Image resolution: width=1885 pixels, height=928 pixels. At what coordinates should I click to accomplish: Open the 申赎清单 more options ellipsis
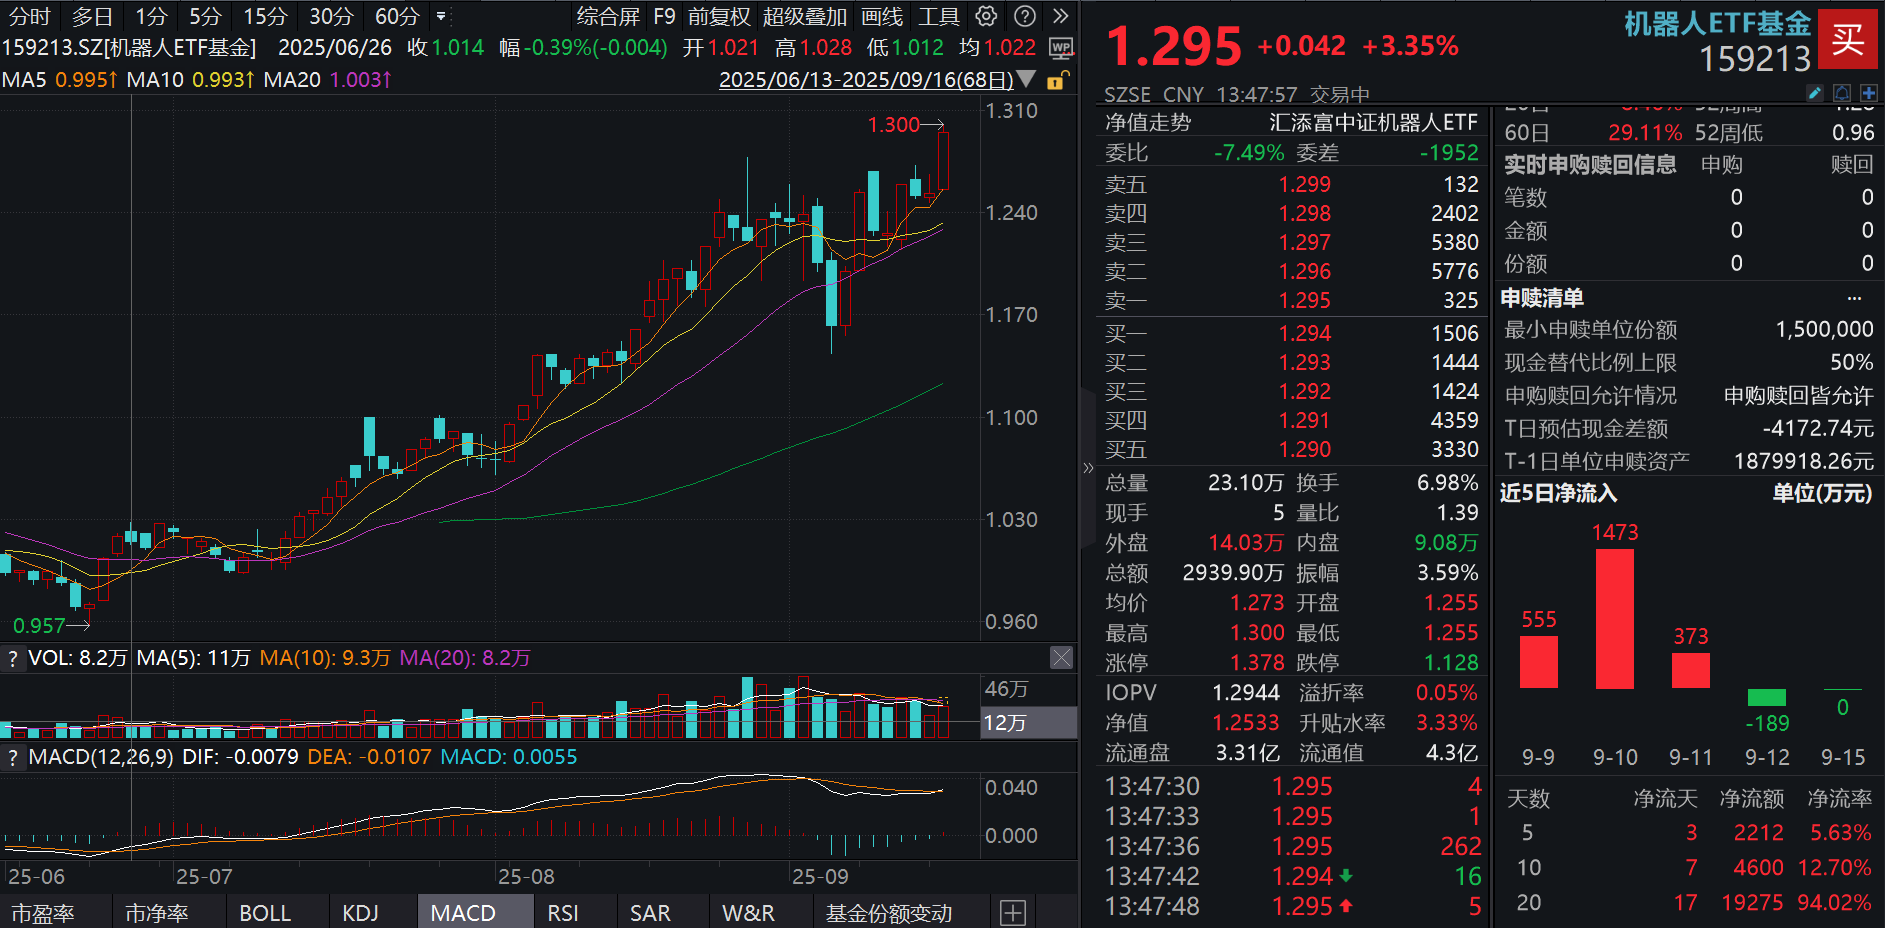click(x=1854, y=298)
